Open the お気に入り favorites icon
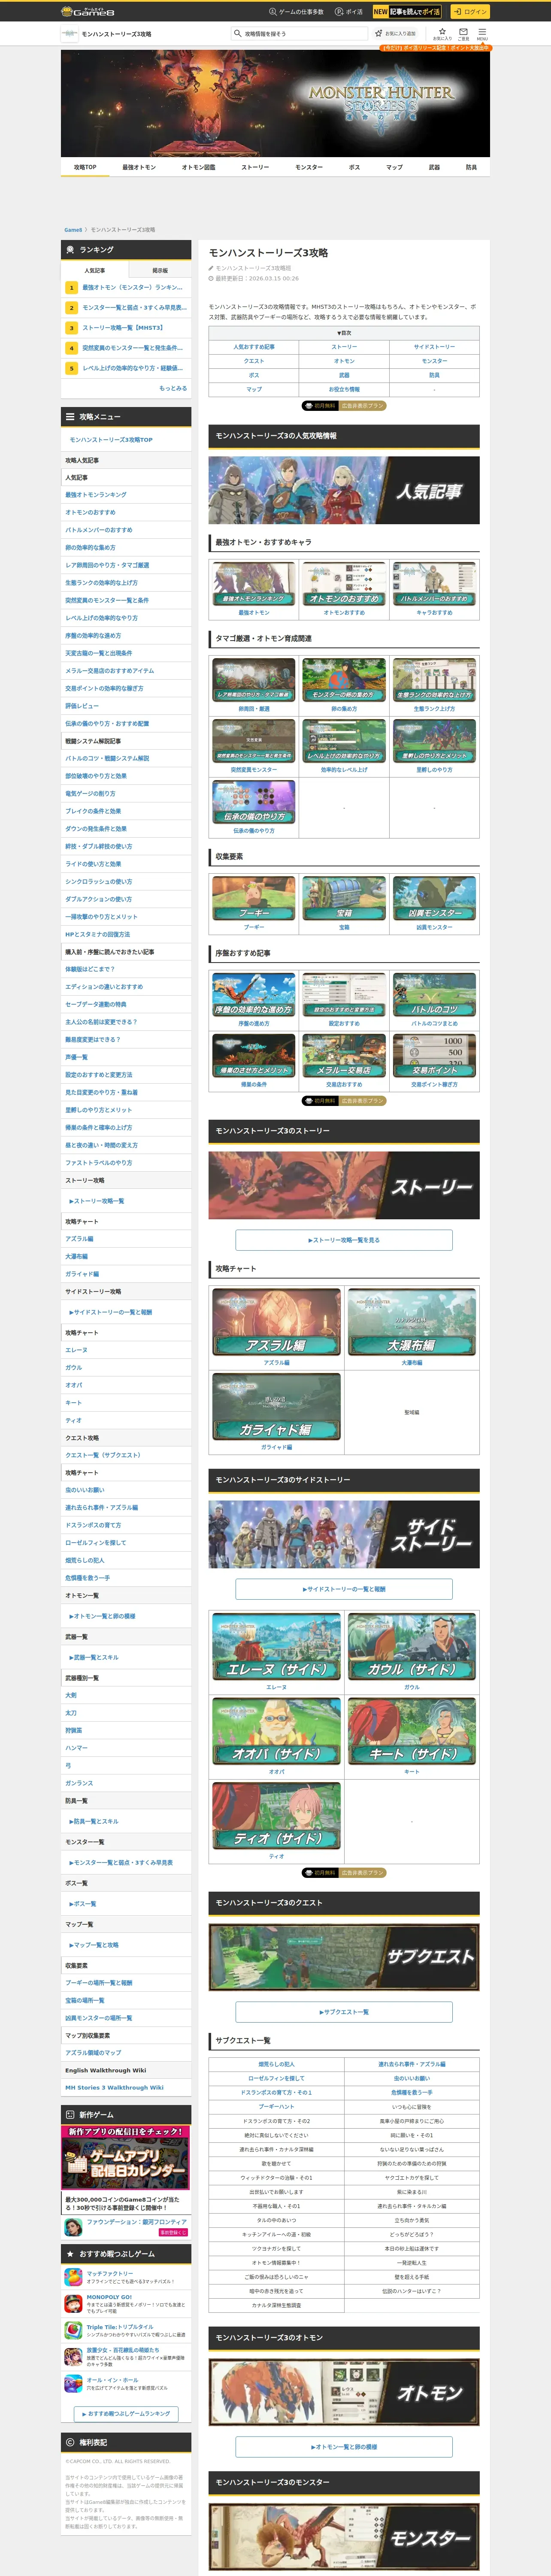The image size is (551, 2576). click(442, 33)
